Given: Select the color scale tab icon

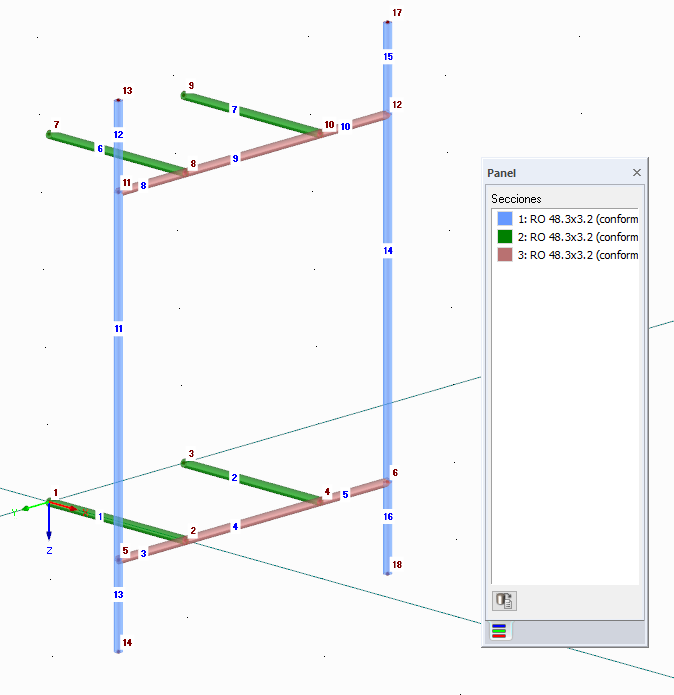Looking at the screenshot, I should click(499, 631).
